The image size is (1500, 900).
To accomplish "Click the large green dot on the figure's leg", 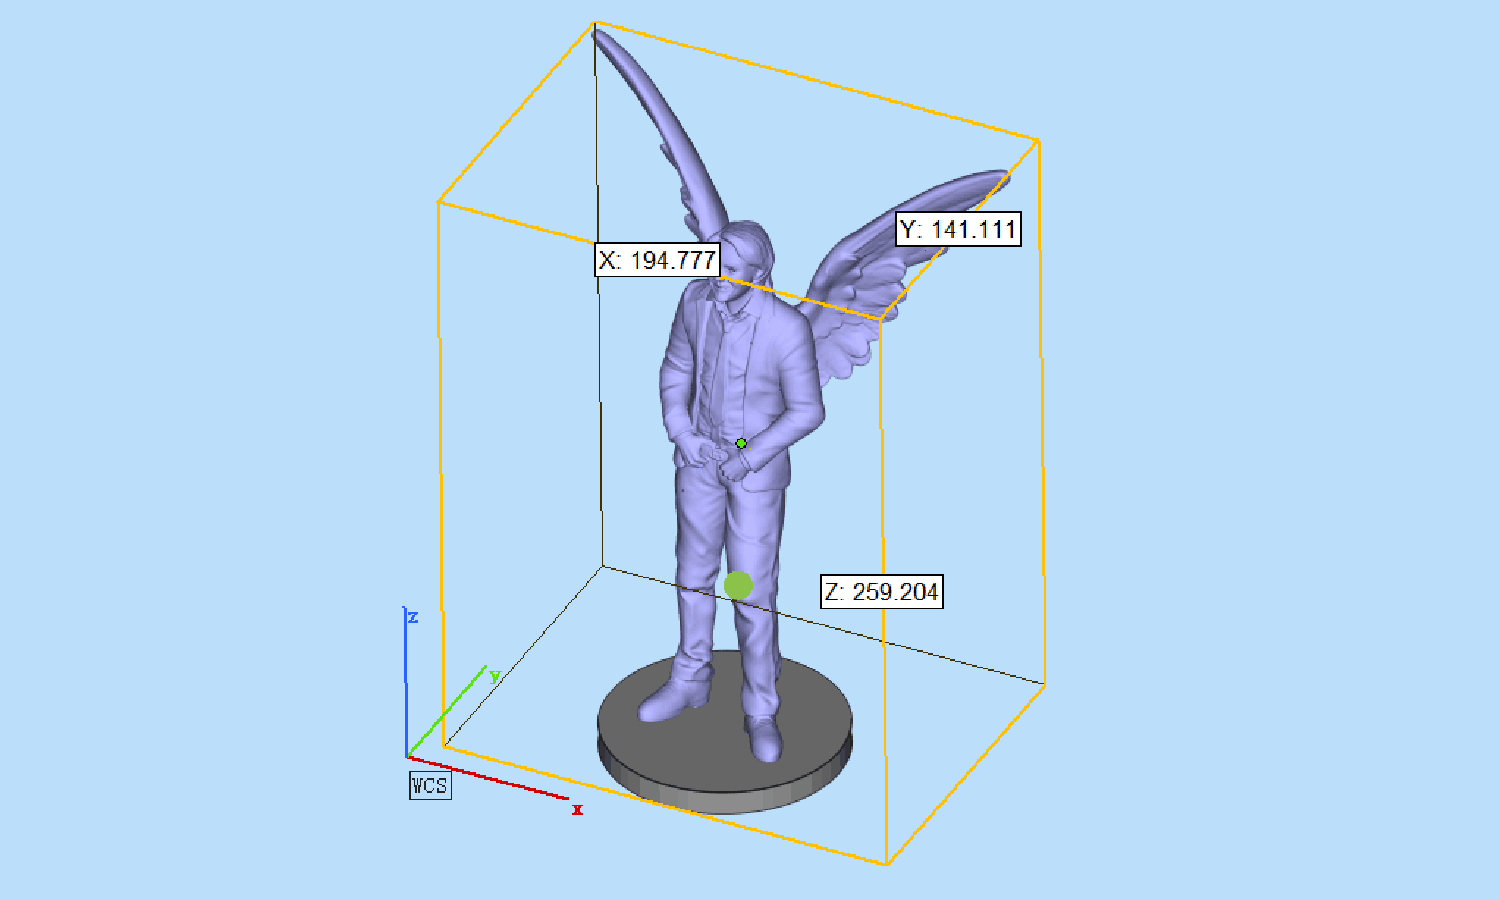I will click(738, 586).
